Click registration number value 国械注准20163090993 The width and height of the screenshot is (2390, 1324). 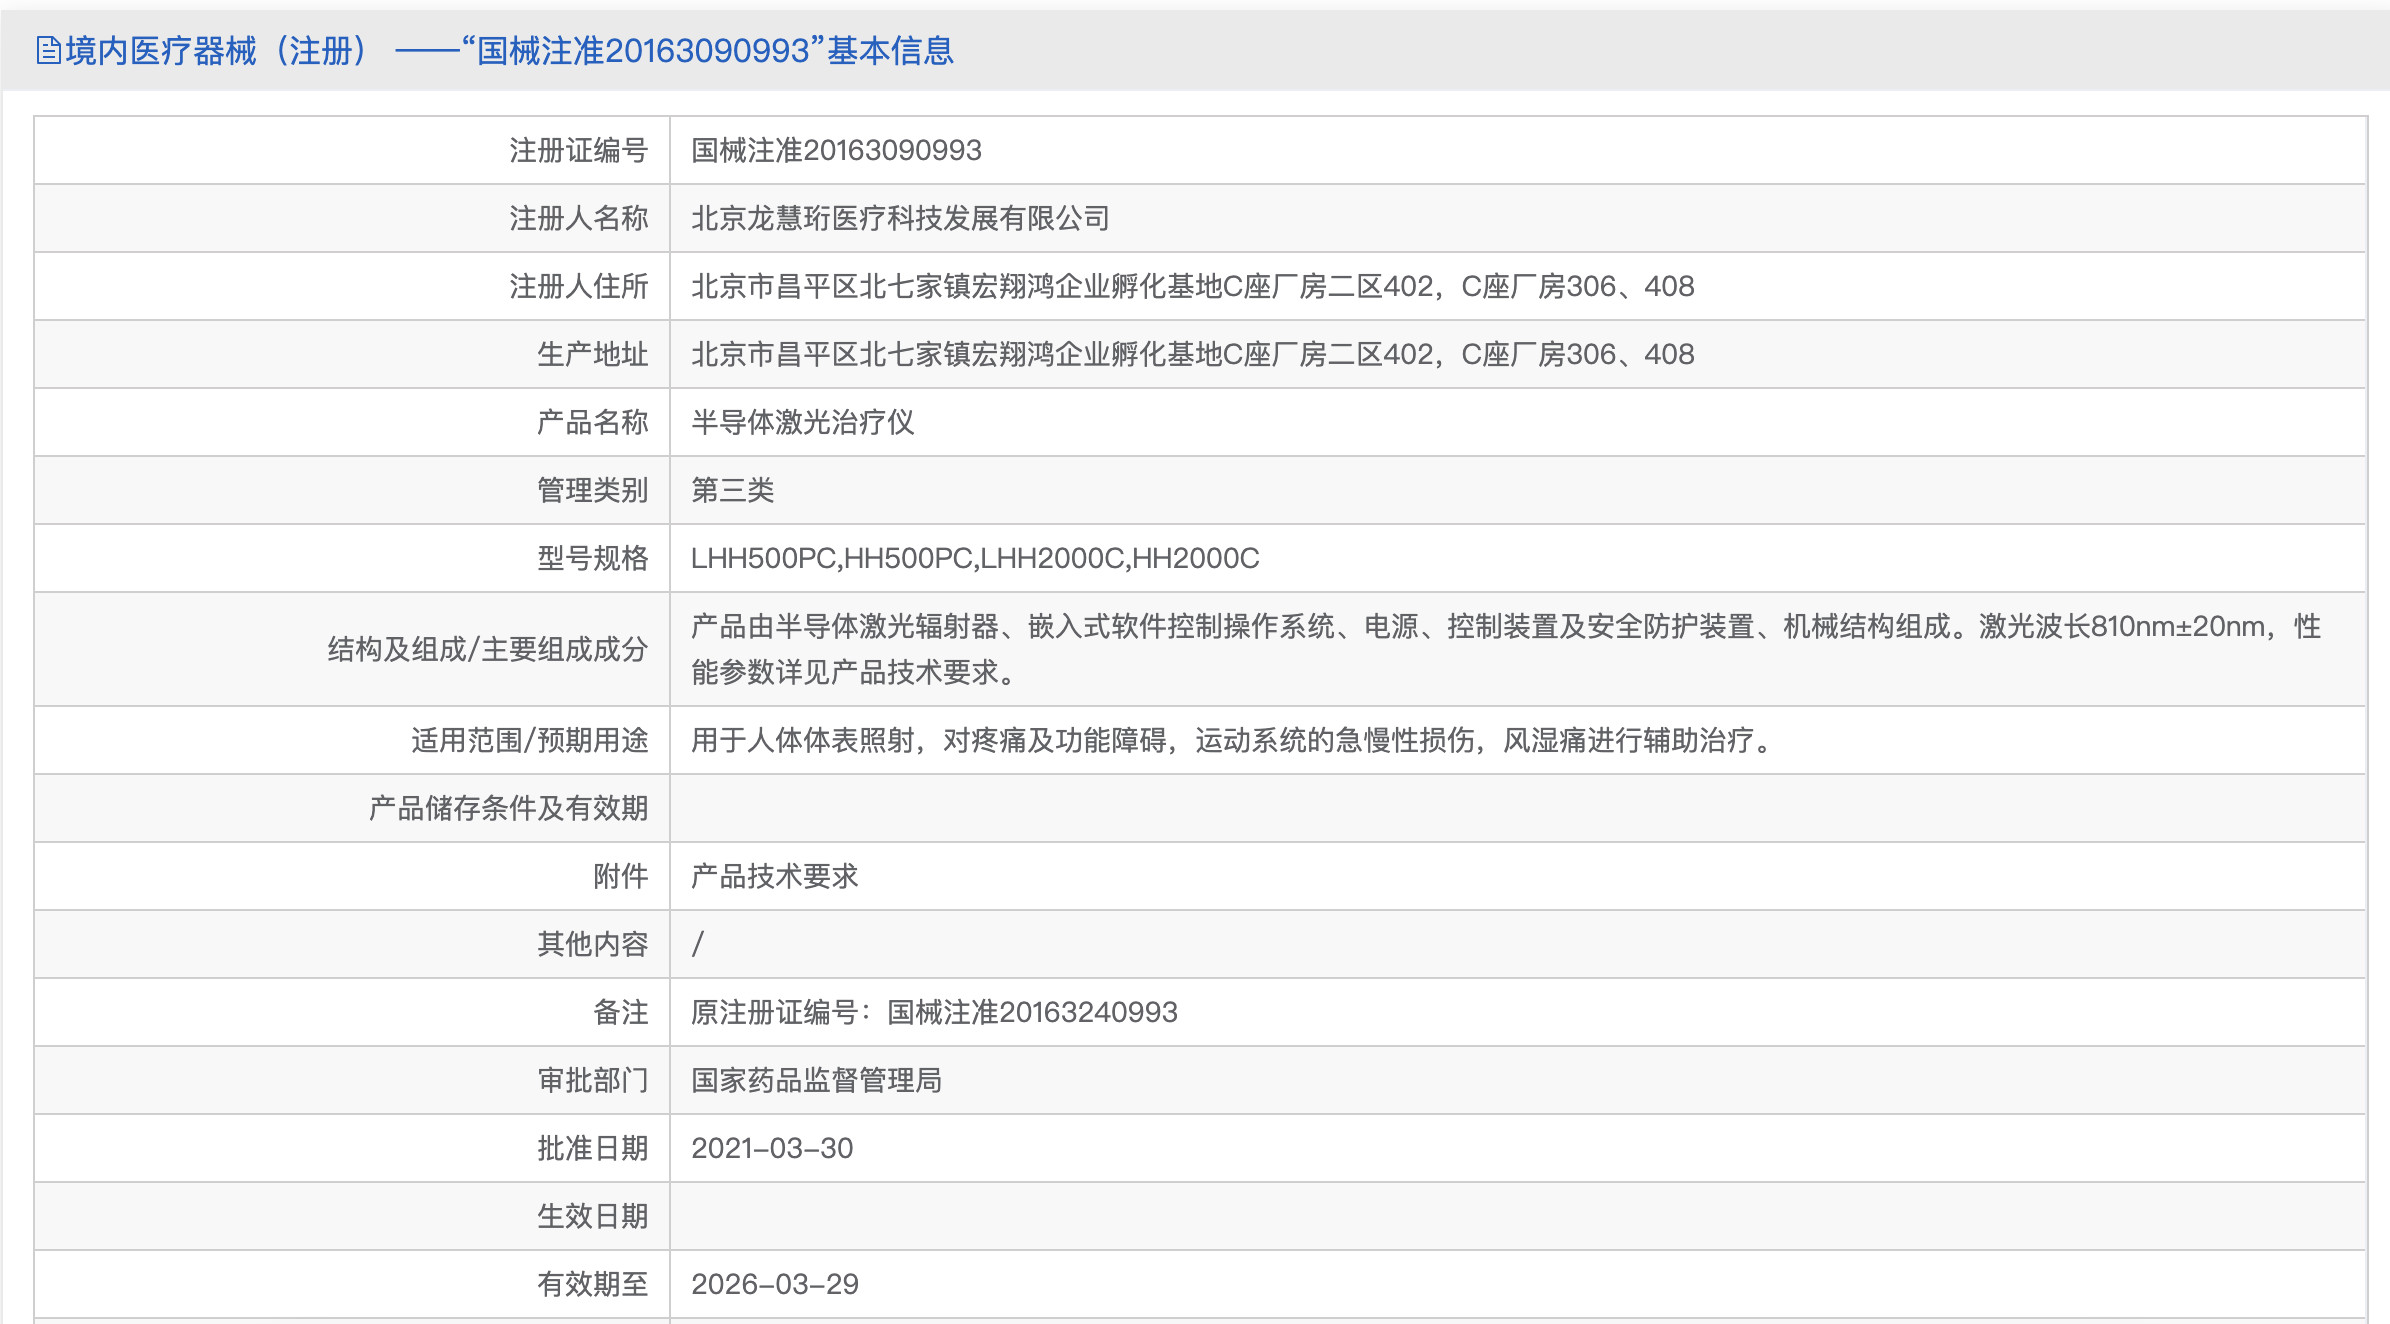pyautogui.click(x=836, y=150)
